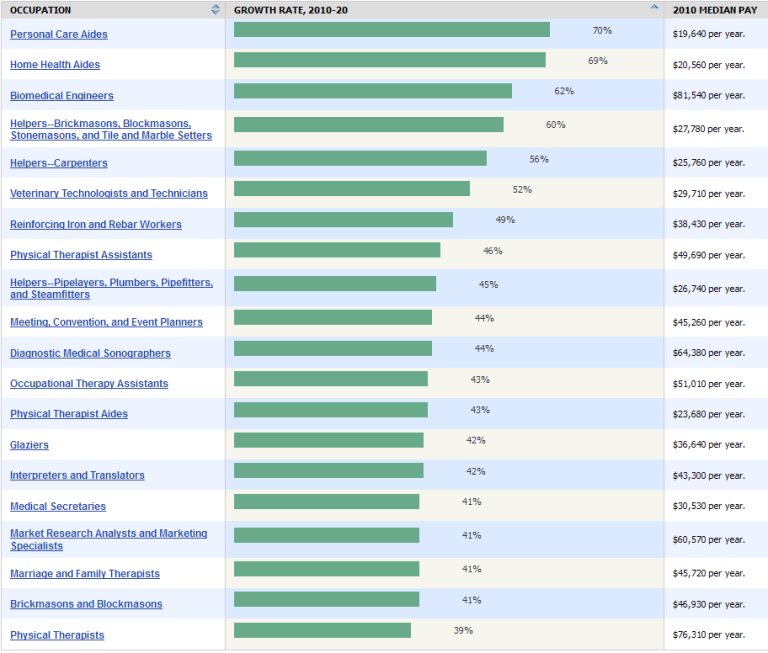Select the Glaziers occupation link
Image resolution: width=768 pixels, height=653 pixels.
coord(29,445)
